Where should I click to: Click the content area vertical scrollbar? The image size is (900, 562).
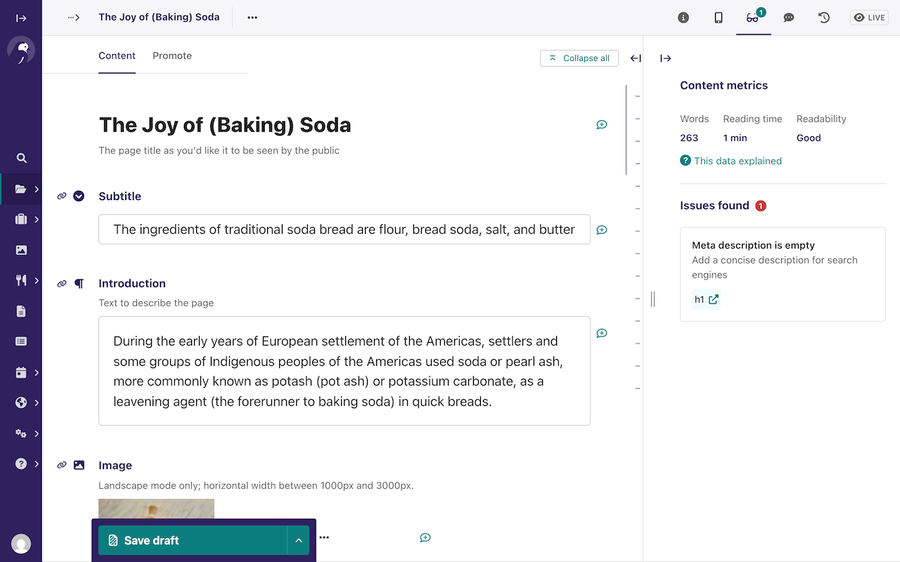click(626, 130)
